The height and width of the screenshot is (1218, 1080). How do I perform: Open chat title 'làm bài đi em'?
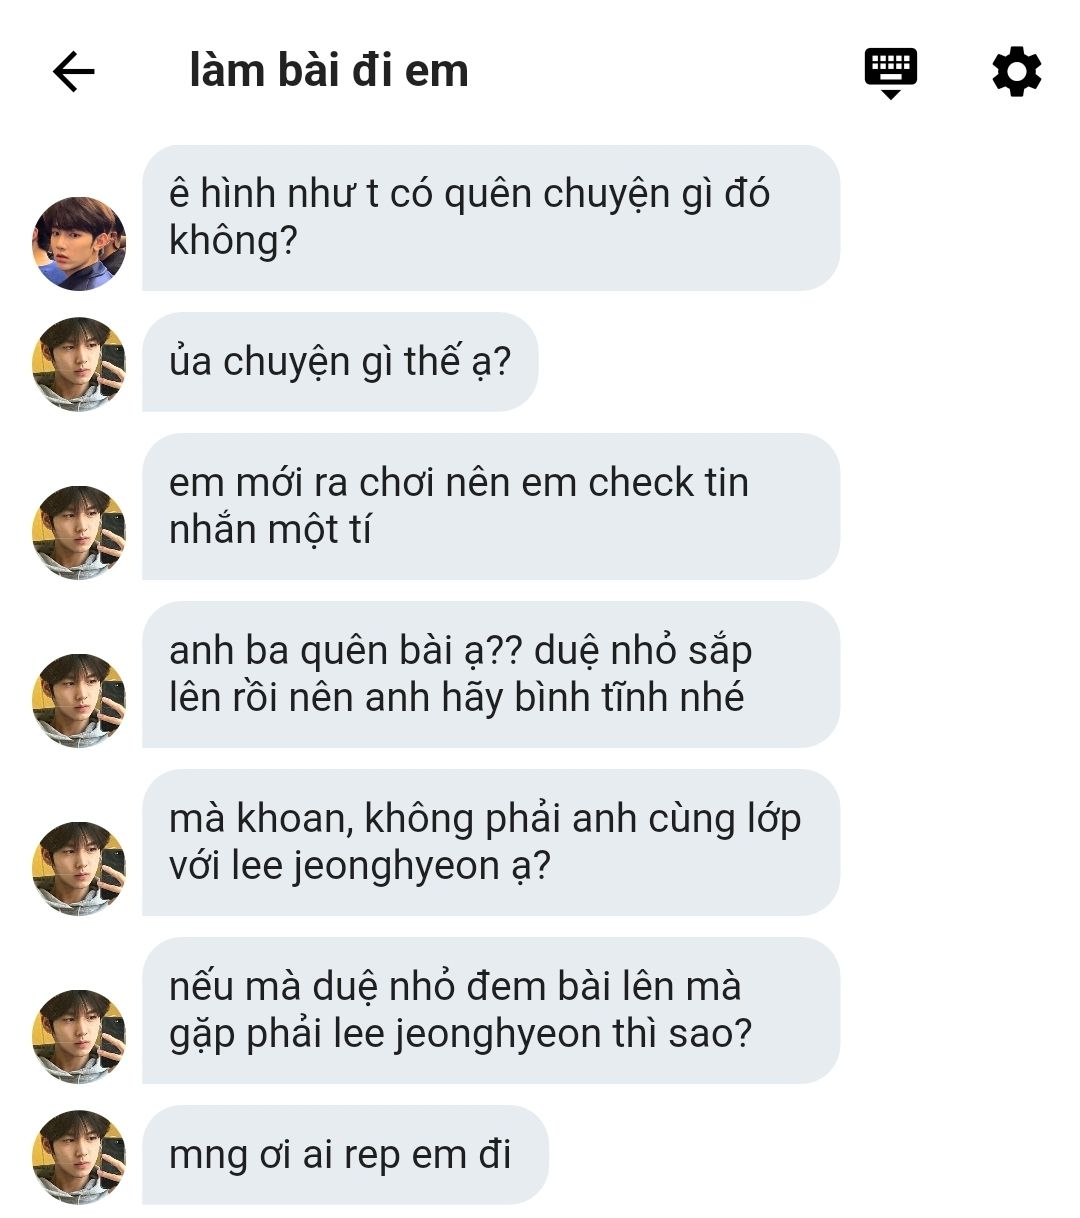pos(329,71)
